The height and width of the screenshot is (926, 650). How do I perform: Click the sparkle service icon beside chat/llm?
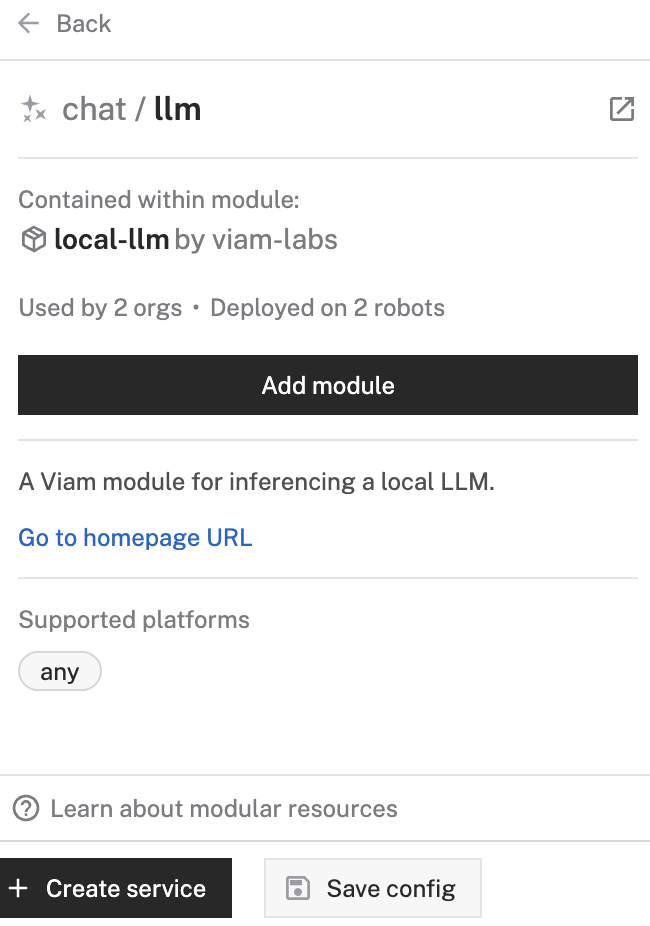tap(33, 109)
